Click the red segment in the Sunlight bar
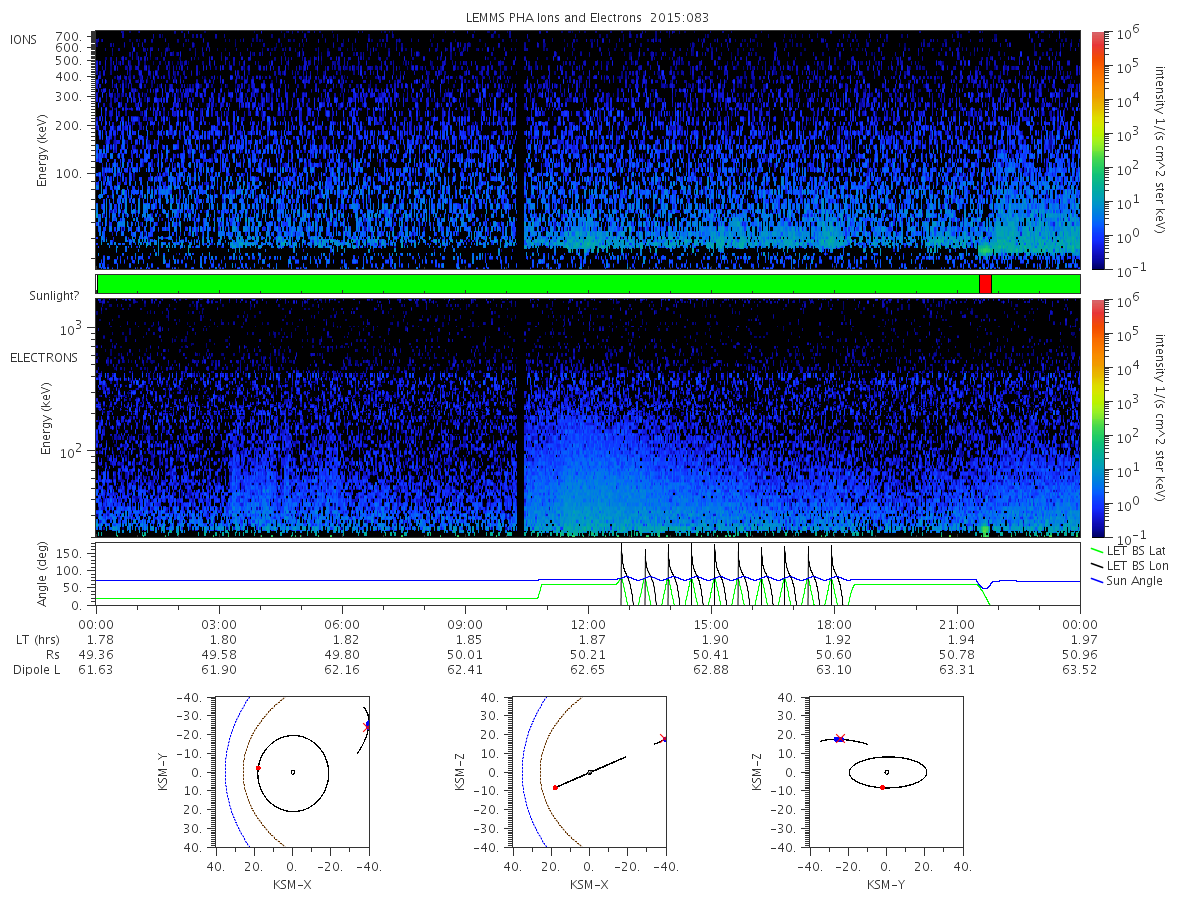Screen dimensions: 1200x900 pyautogui.click(x=985, y=284)
